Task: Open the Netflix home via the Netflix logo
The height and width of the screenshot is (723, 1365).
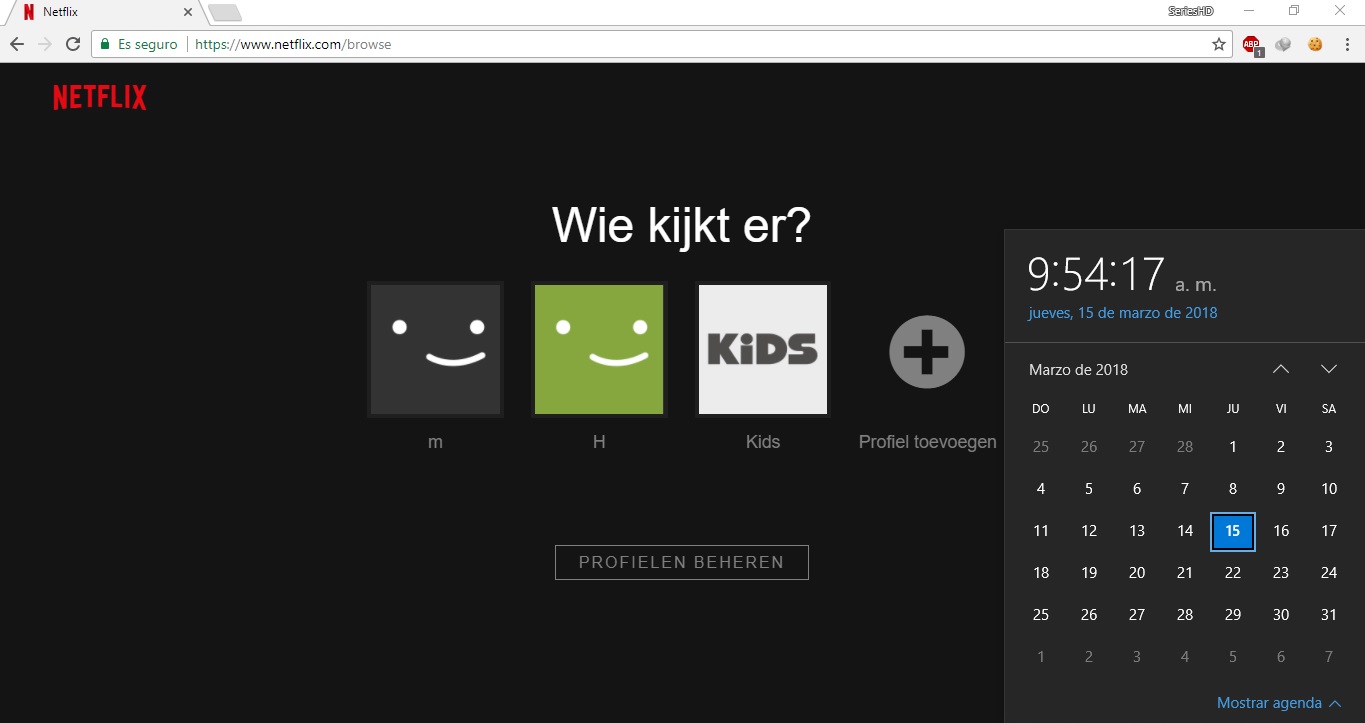Action: 99,96
